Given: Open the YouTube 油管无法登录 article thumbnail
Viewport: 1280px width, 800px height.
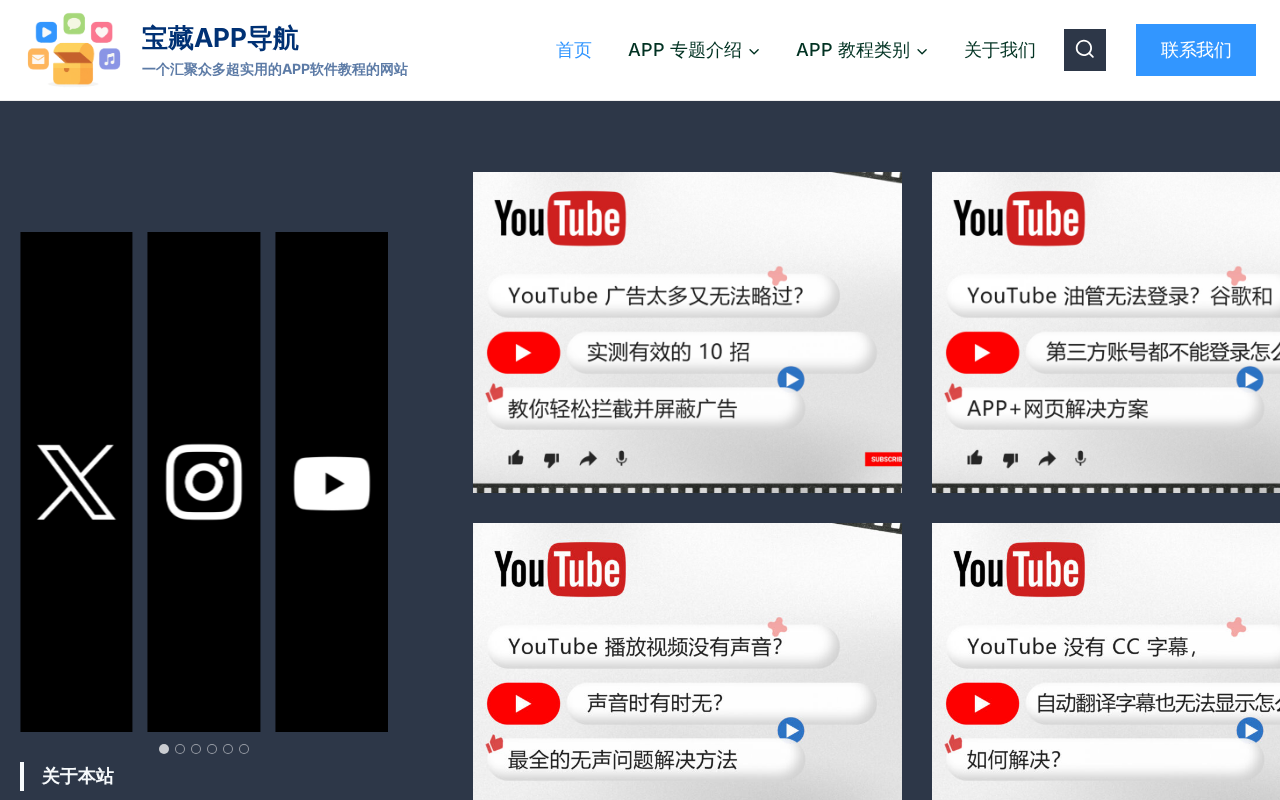Looking at the screenshot, I should pyautogui.click(x=1106, y=333).
